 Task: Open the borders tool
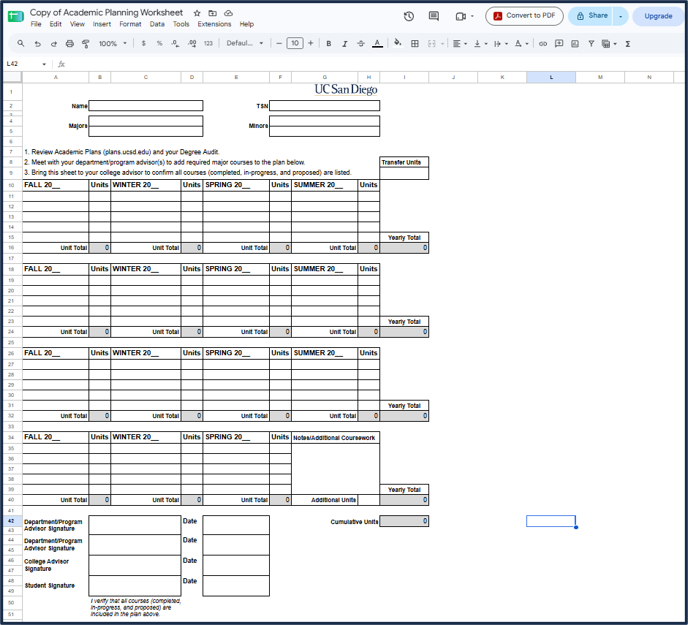click(x=415, y=43)
